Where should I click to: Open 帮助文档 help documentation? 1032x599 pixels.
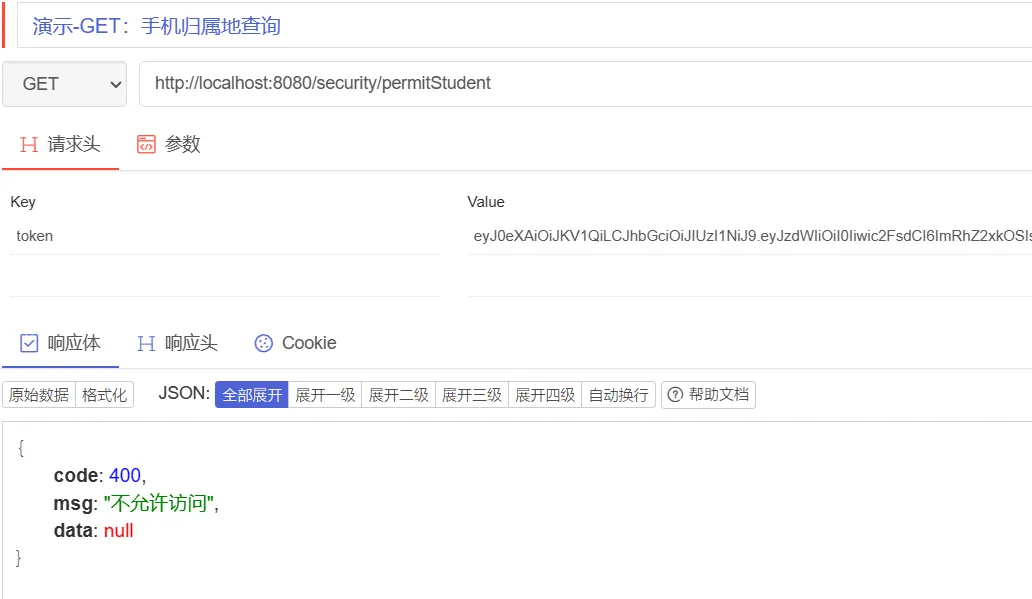(708, 395)
